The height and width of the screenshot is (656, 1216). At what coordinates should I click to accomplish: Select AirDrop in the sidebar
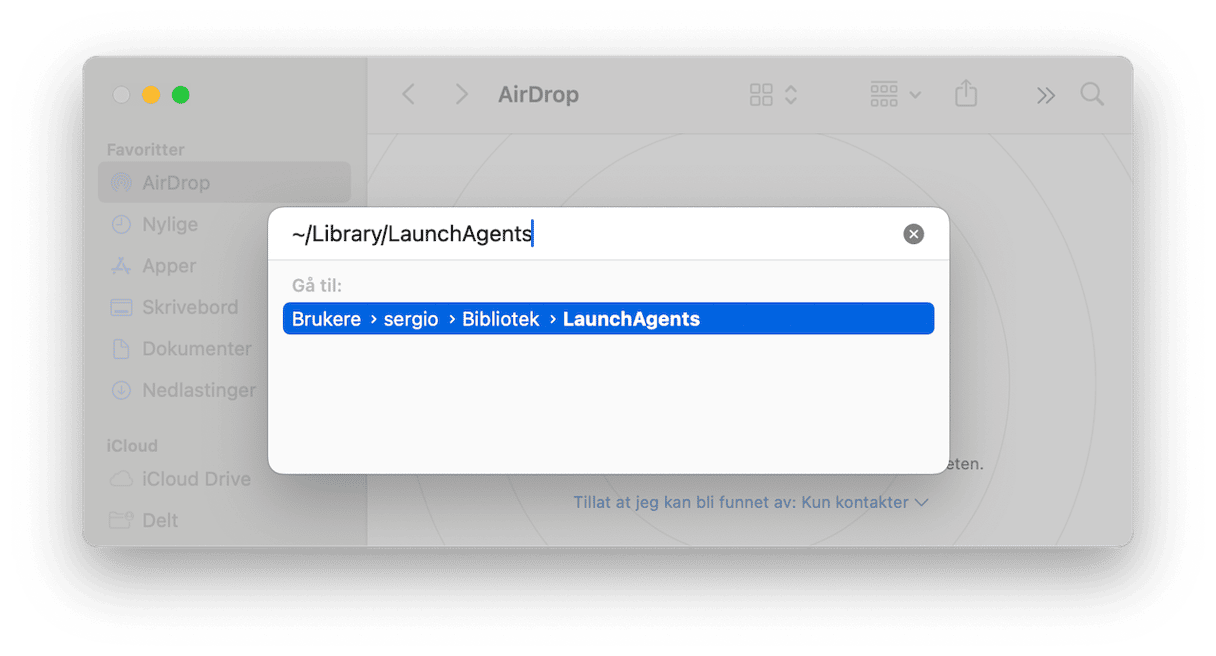(224, 183)
